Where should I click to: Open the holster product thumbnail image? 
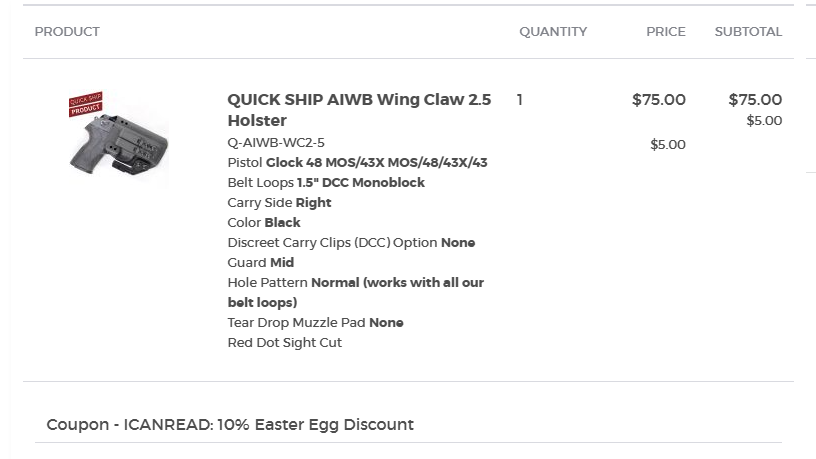click(x=119, y=140)
